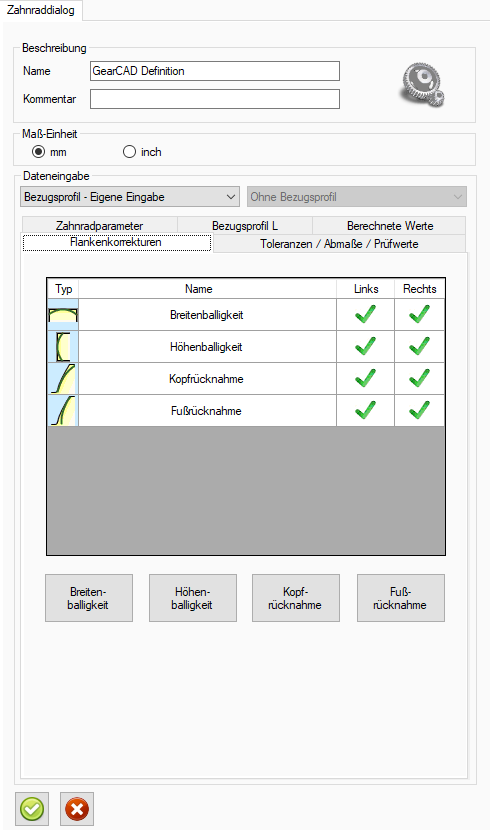Confirm dialog with green checkmark icon
Screen dimensions: 490x830
pos(32,809)
